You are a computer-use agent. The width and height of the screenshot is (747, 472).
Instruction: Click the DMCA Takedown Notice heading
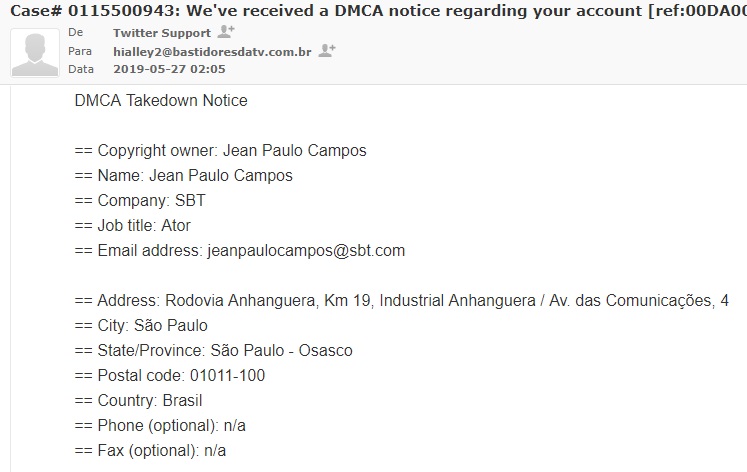coord(161,101)
